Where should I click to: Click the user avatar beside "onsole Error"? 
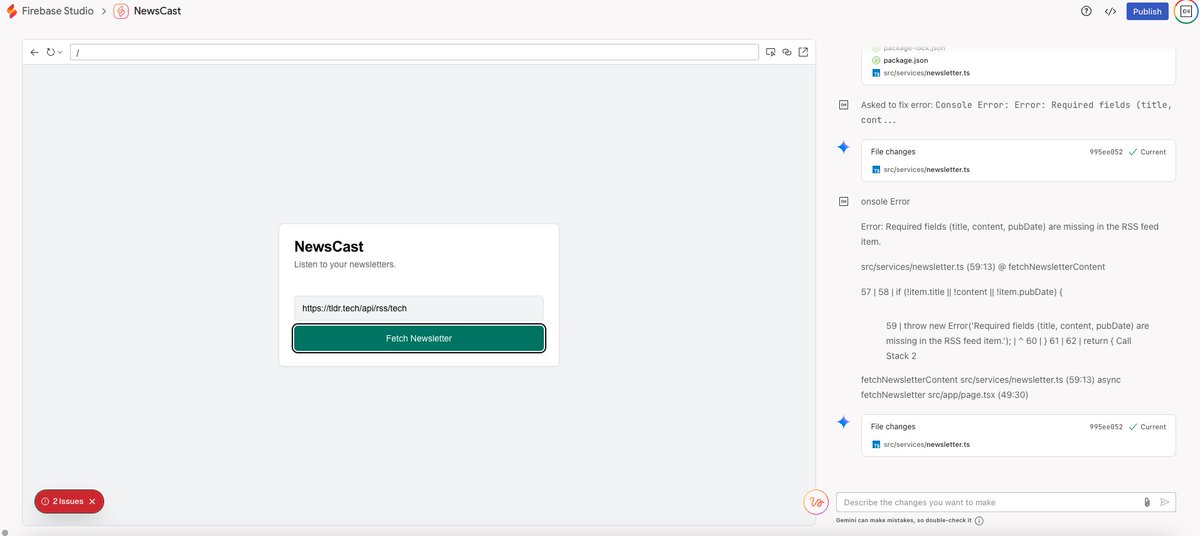843,201
